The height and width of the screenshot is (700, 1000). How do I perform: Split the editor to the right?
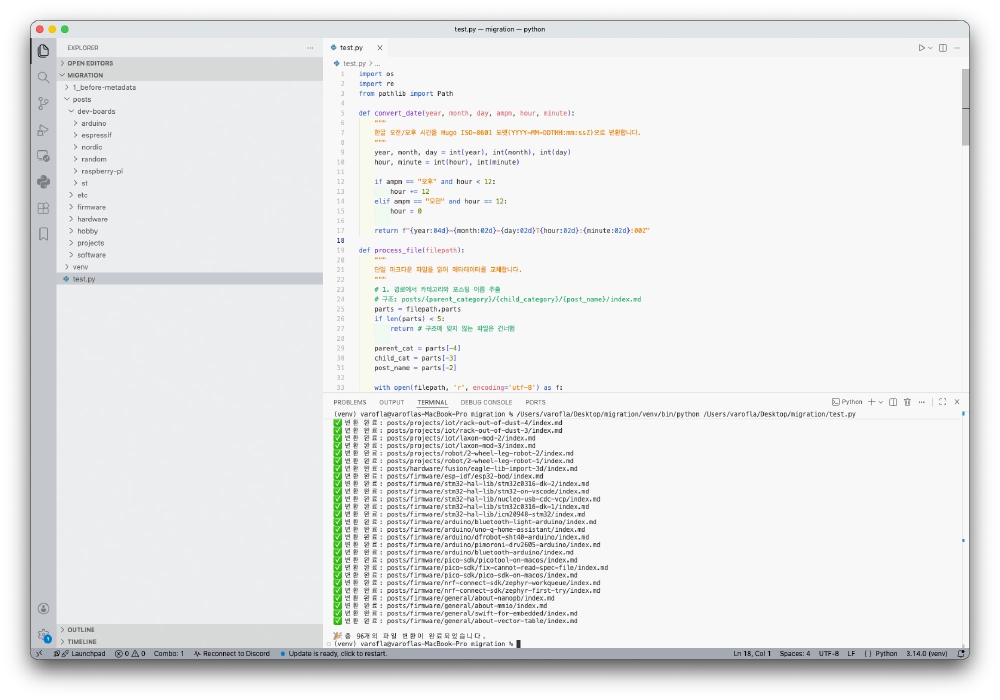point(944,48)
